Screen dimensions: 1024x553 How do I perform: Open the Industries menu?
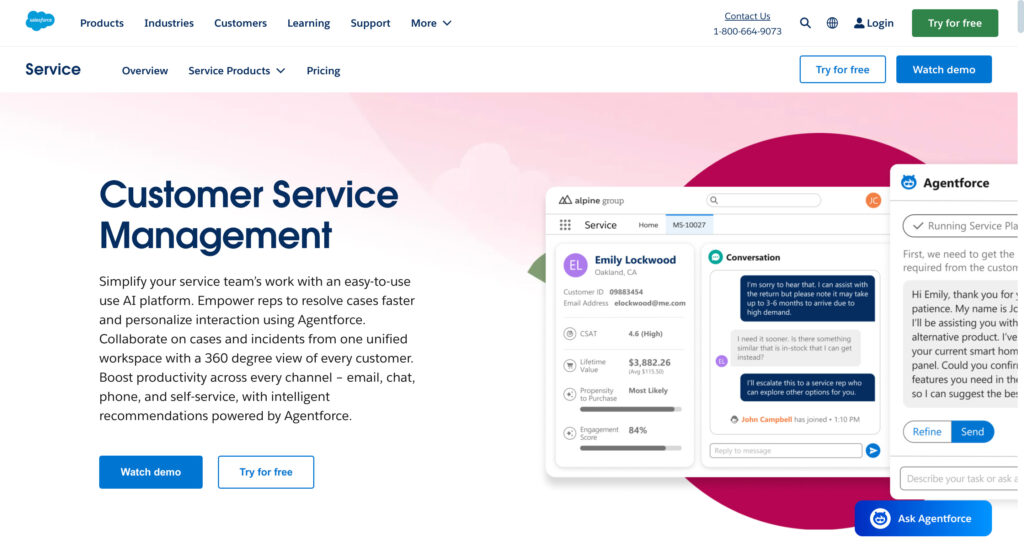point(169,23)
